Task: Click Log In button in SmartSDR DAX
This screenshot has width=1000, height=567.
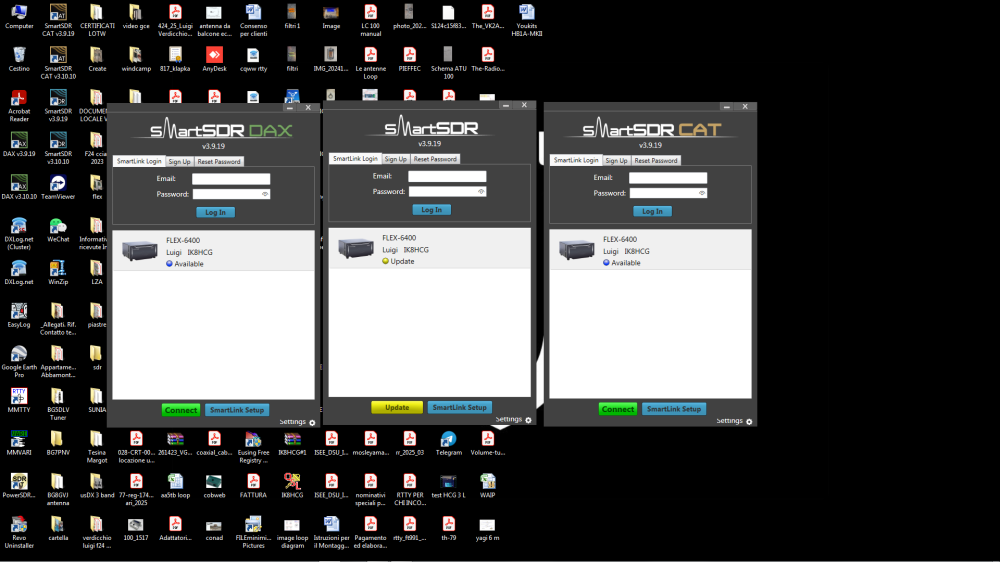Action: (x=216, y=212)
